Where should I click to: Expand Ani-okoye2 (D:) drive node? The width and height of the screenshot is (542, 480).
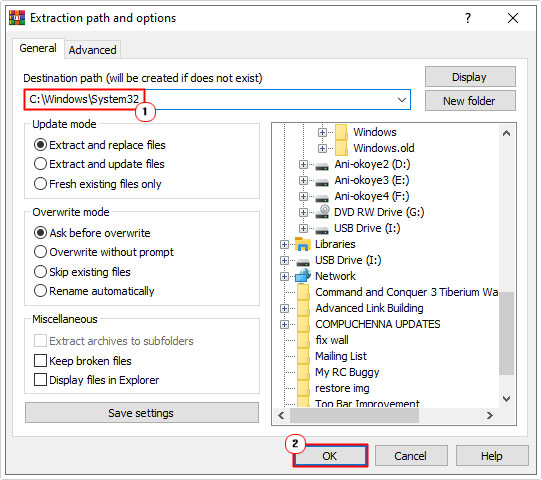[303, 164]
